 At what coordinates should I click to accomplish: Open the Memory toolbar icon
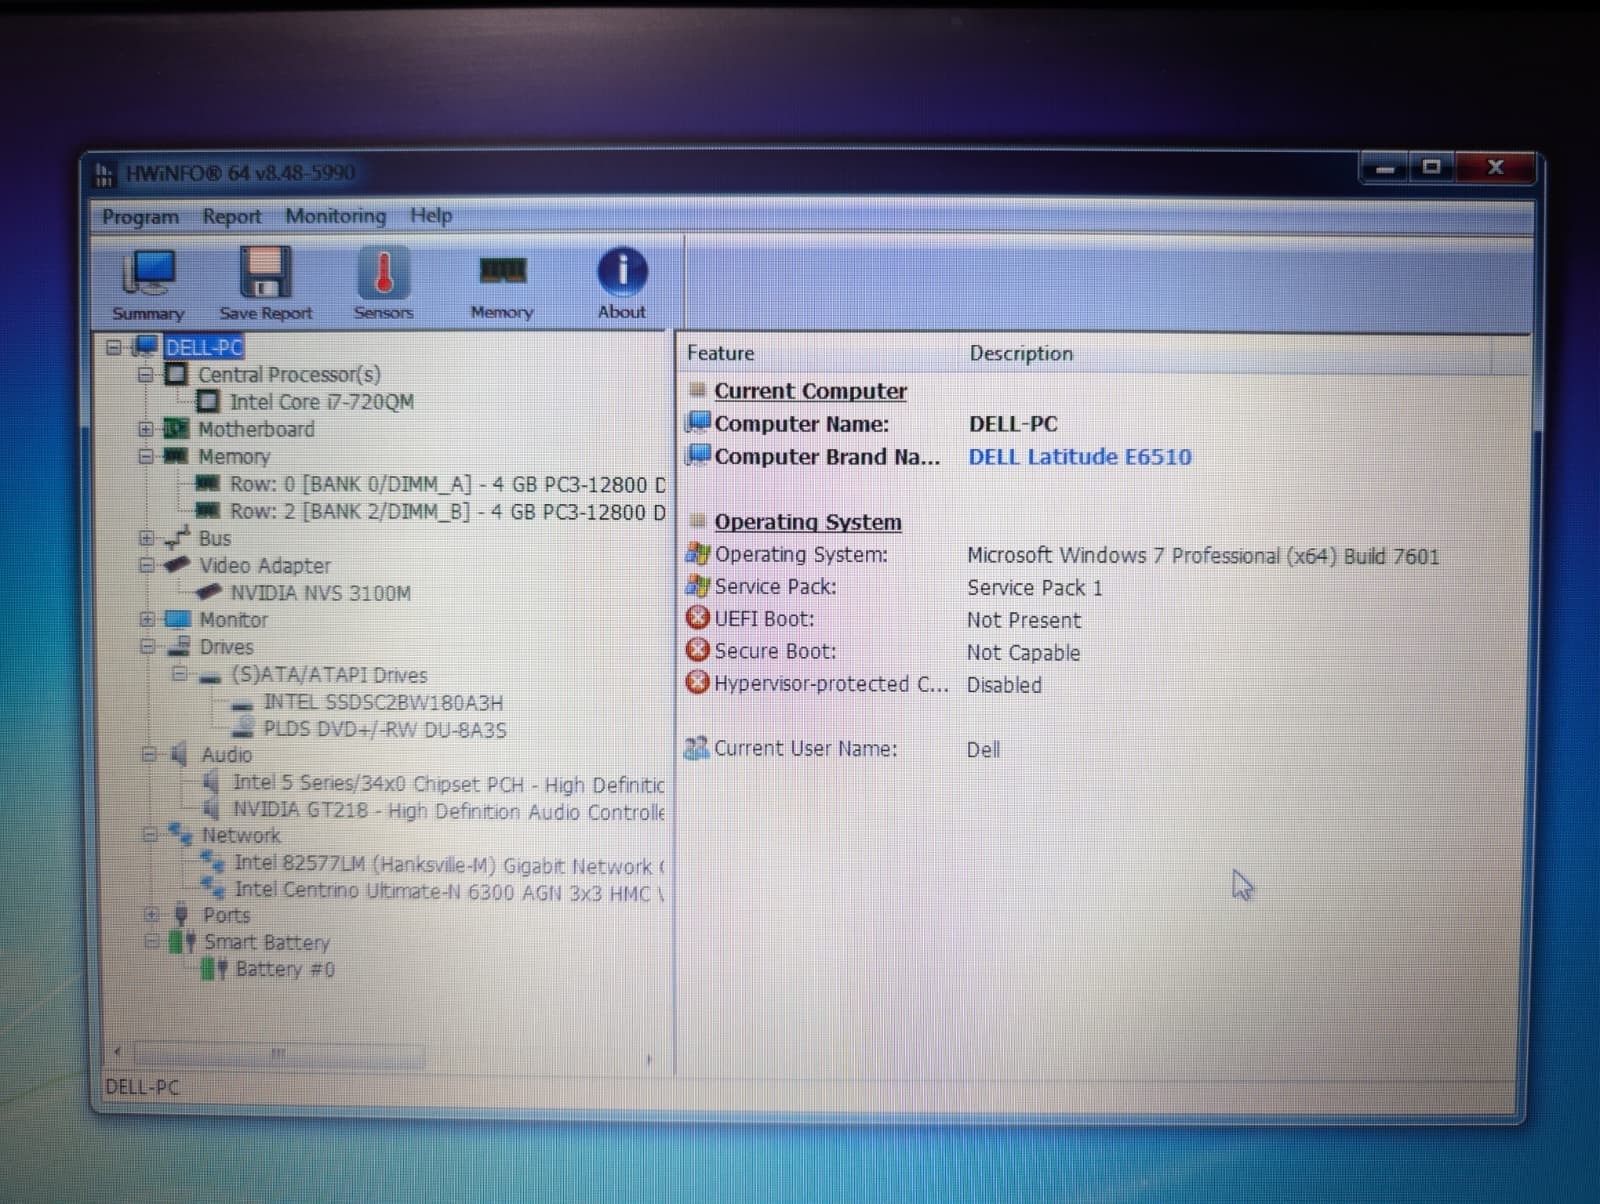(502, 271)
